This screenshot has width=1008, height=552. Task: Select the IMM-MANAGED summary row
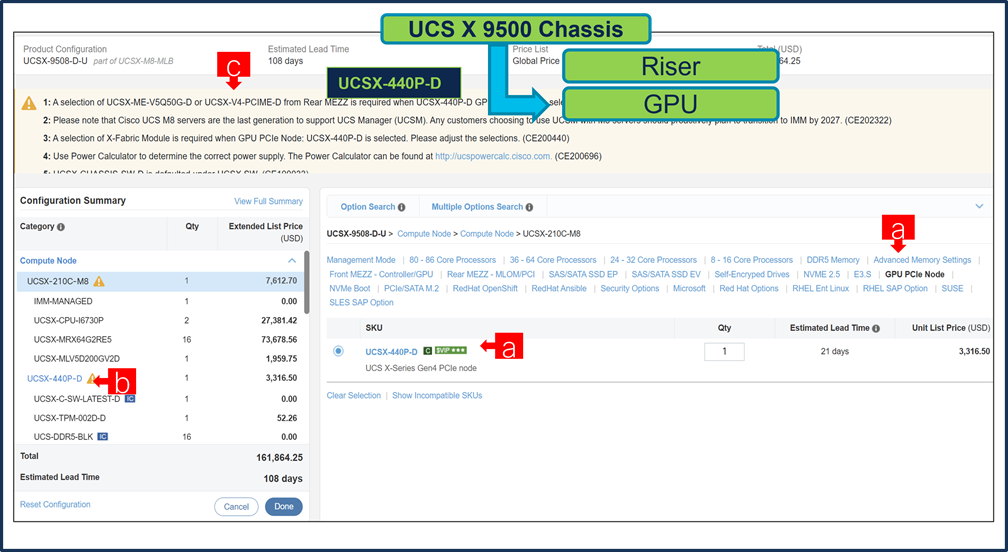click(160, 301)
